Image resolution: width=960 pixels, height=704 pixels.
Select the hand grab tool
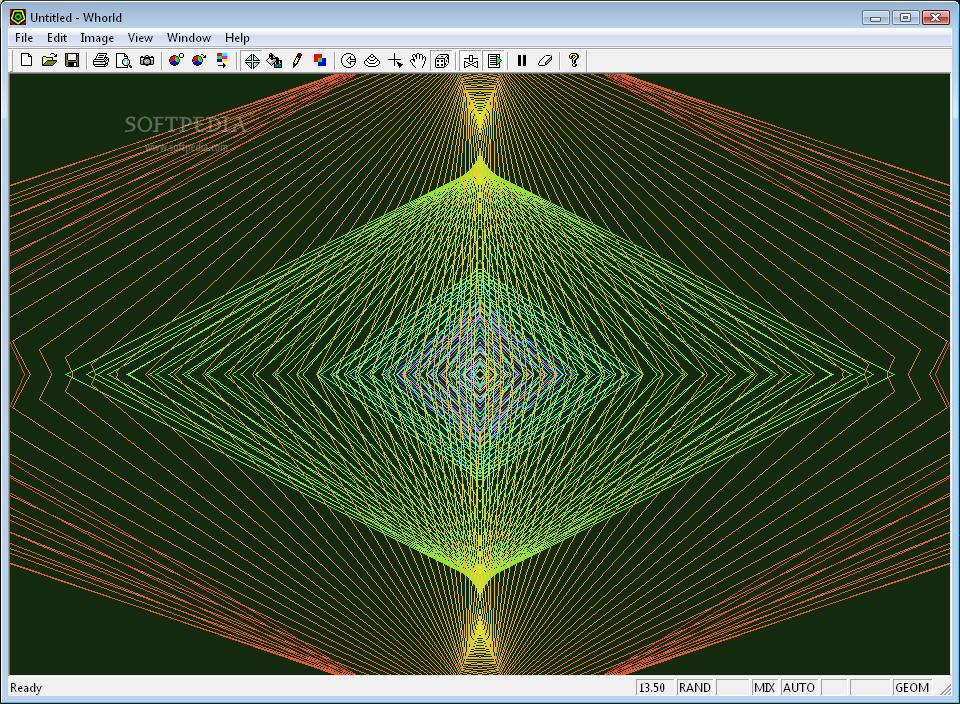click(x=418, y=60)
